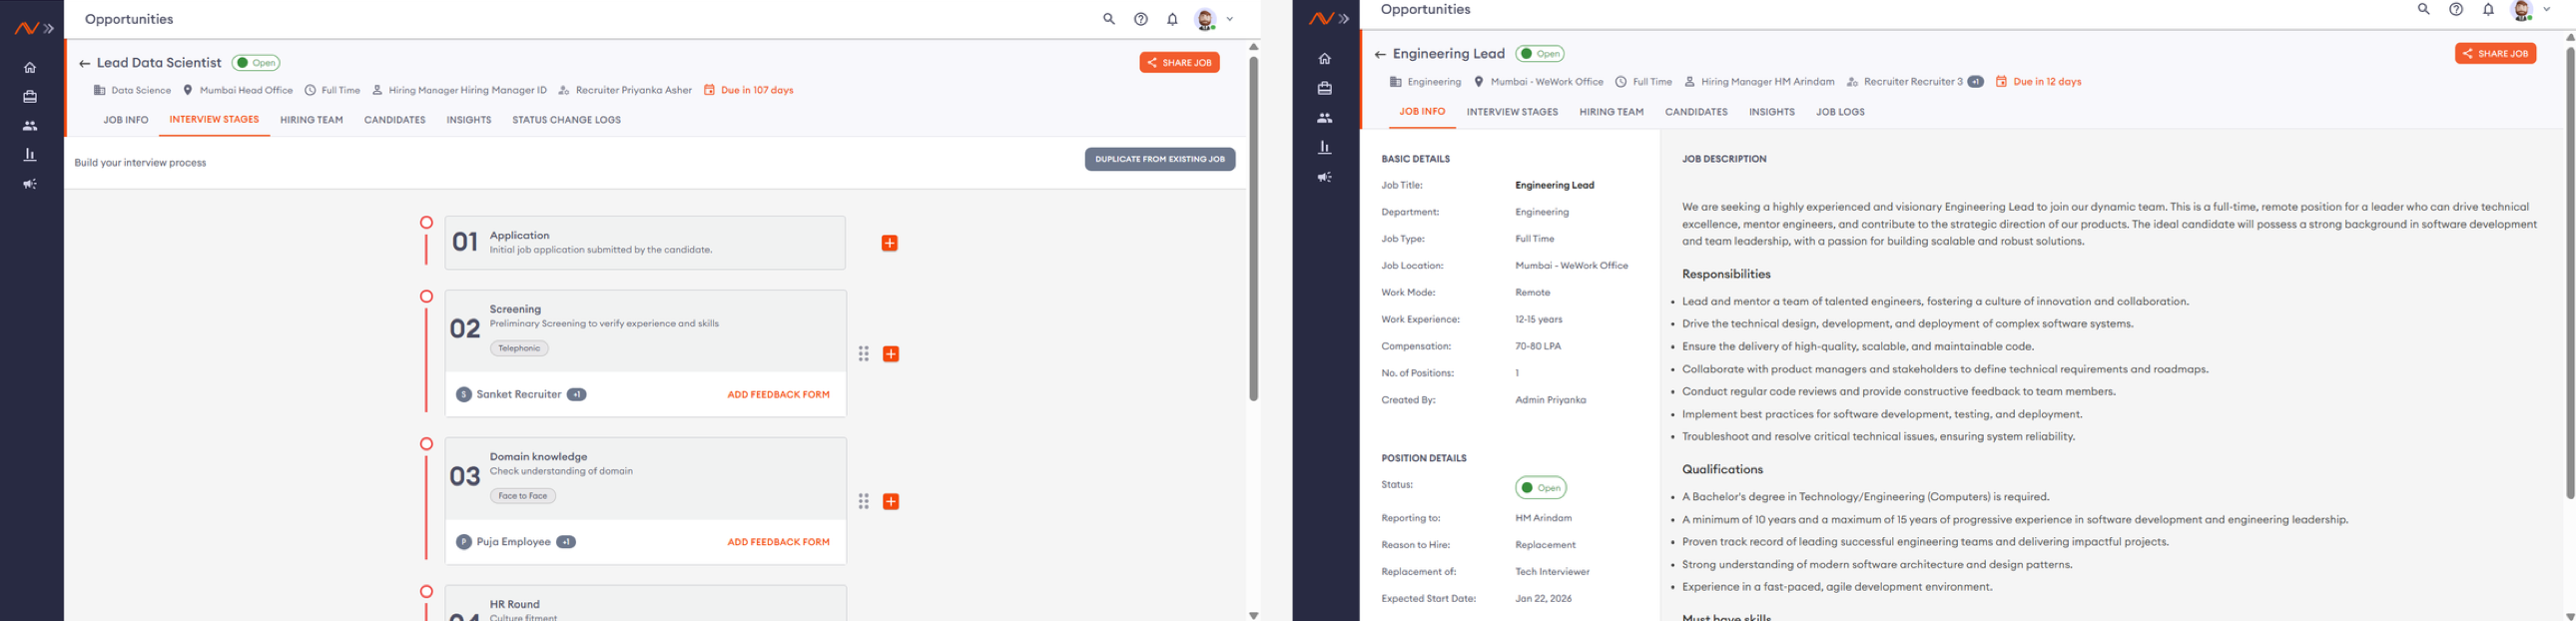The width and height of the screenshot is (2576, 621).
Task: Open Home icon in Lead Data Scientist window sidebar
Action: [x=30, y=68]
